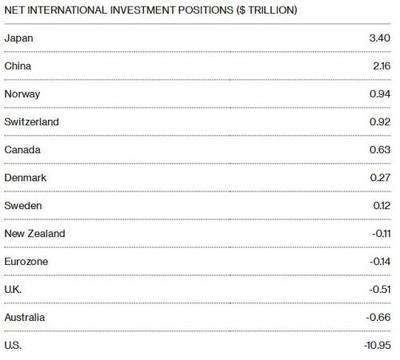Click Japan's 3.40 value
The image size is (400, 360).
point(380,38)
